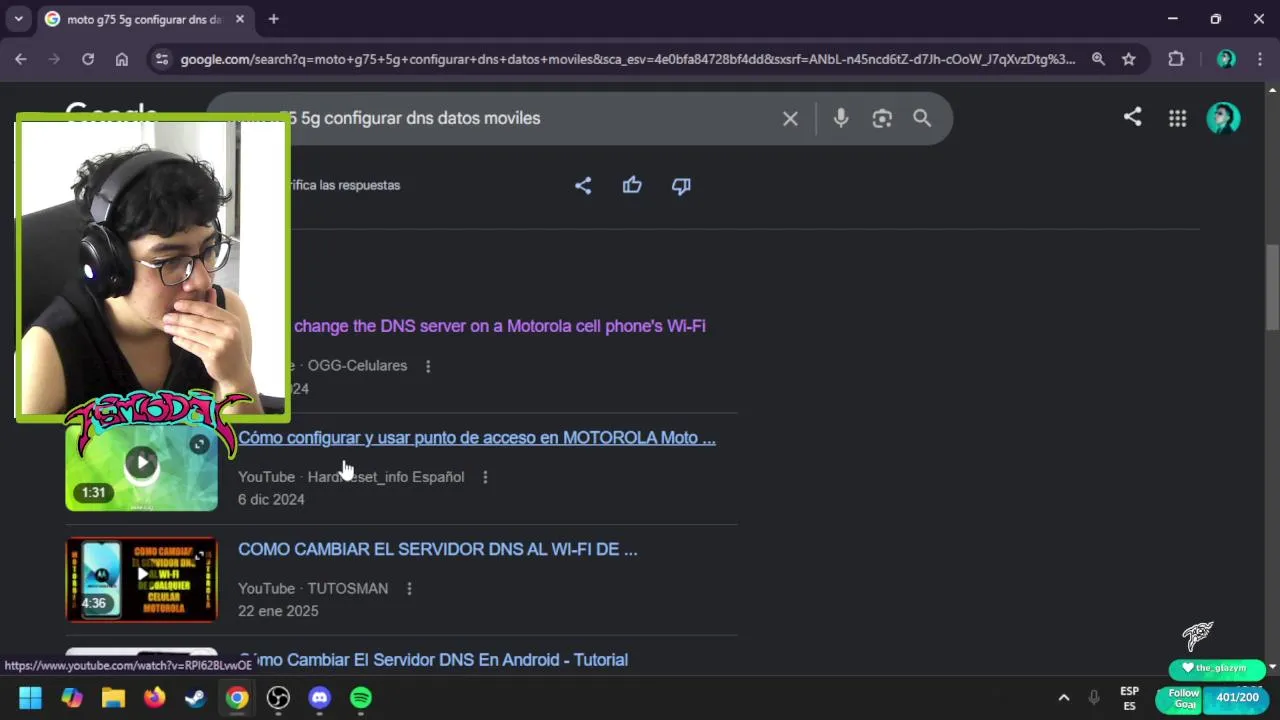
Task: Open the zoom indicator in address bar
Action: coord(1098,59)
